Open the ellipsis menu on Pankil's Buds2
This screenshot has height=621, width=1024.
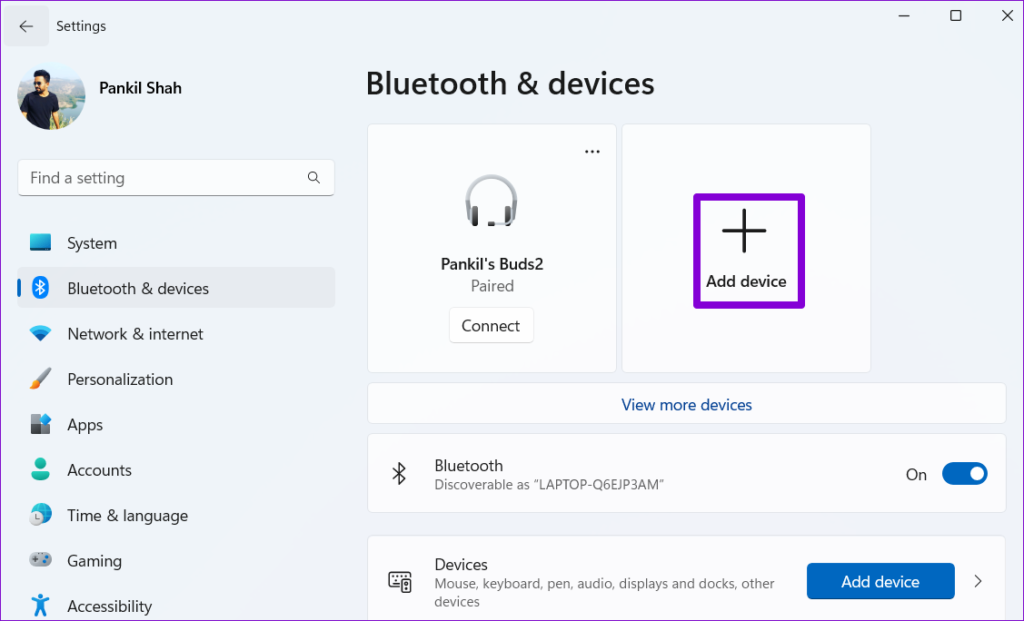pyautogui.click(x=592, y=150)
